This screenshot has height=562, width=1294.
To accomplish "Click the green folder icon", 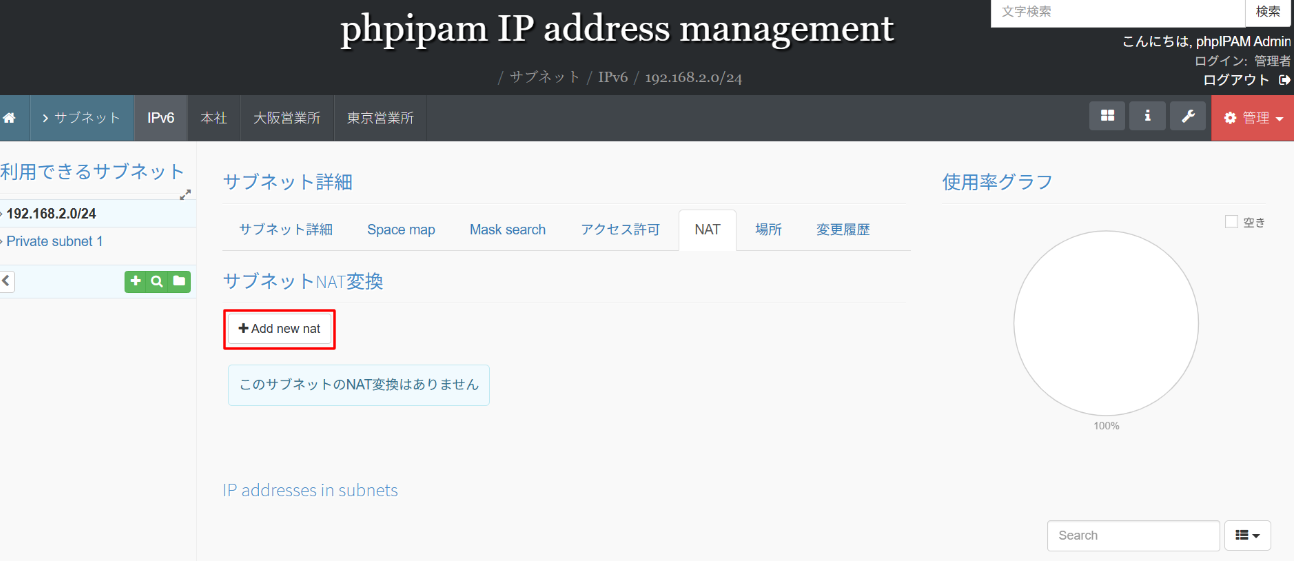I will tap(179, 282).
